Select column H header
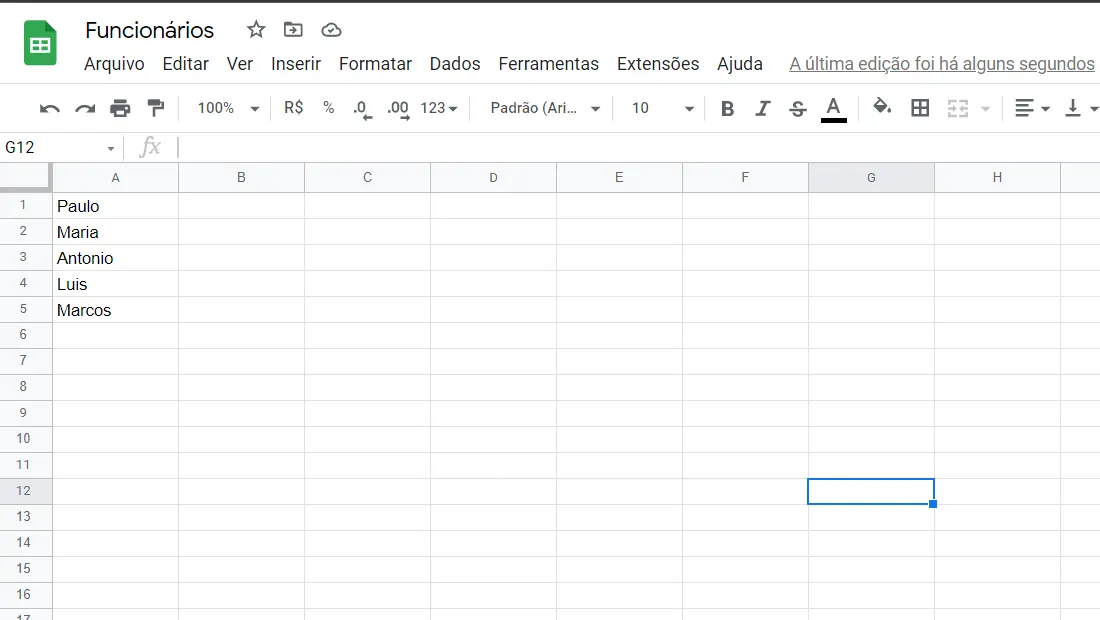Screen dimensions: 1100x620 click(997, 177)
